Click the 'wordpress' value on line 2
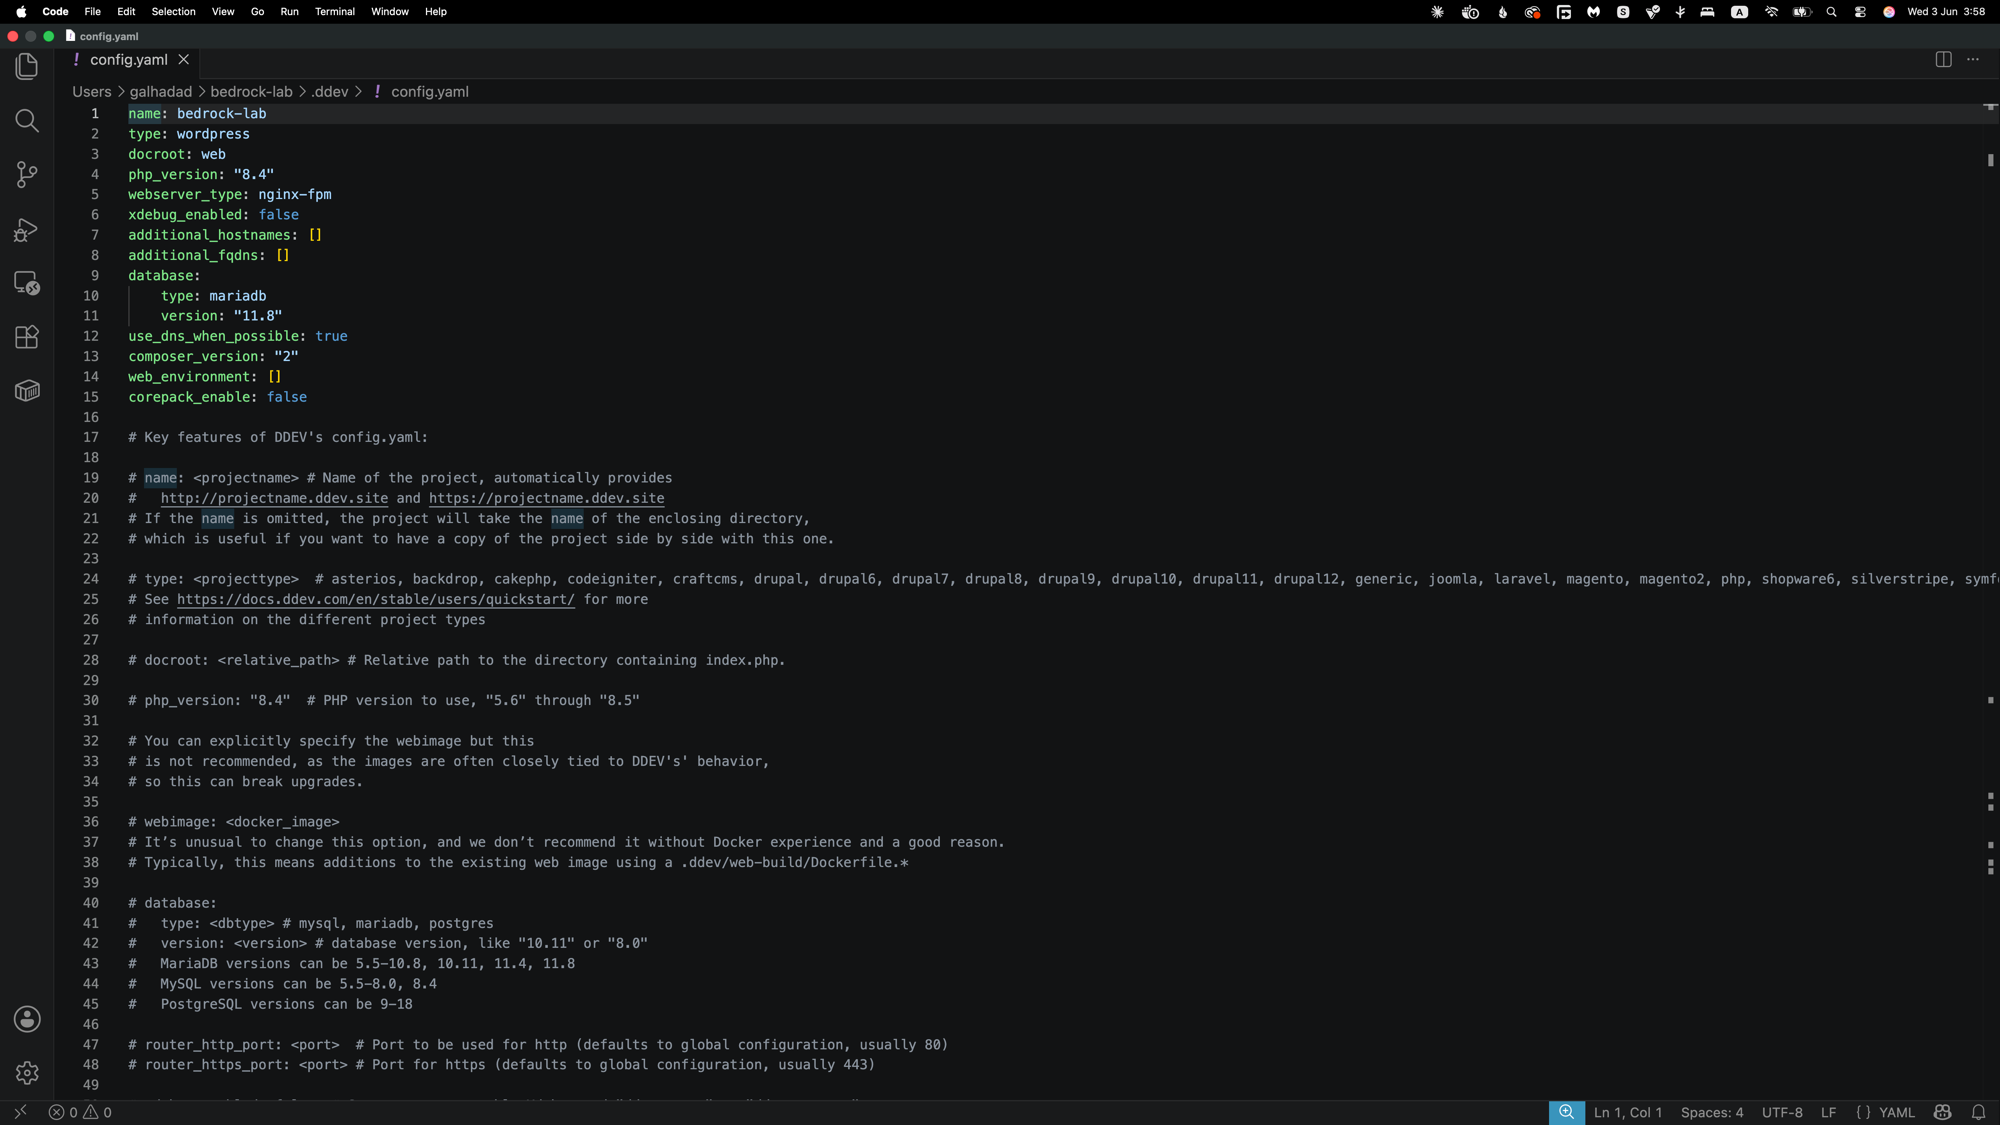This screenshot has height=1125, width=2000. point(213,133)
